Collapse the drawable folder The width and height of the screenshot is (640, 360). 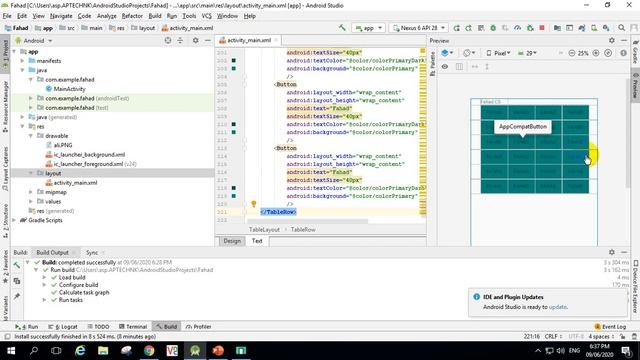31,136
